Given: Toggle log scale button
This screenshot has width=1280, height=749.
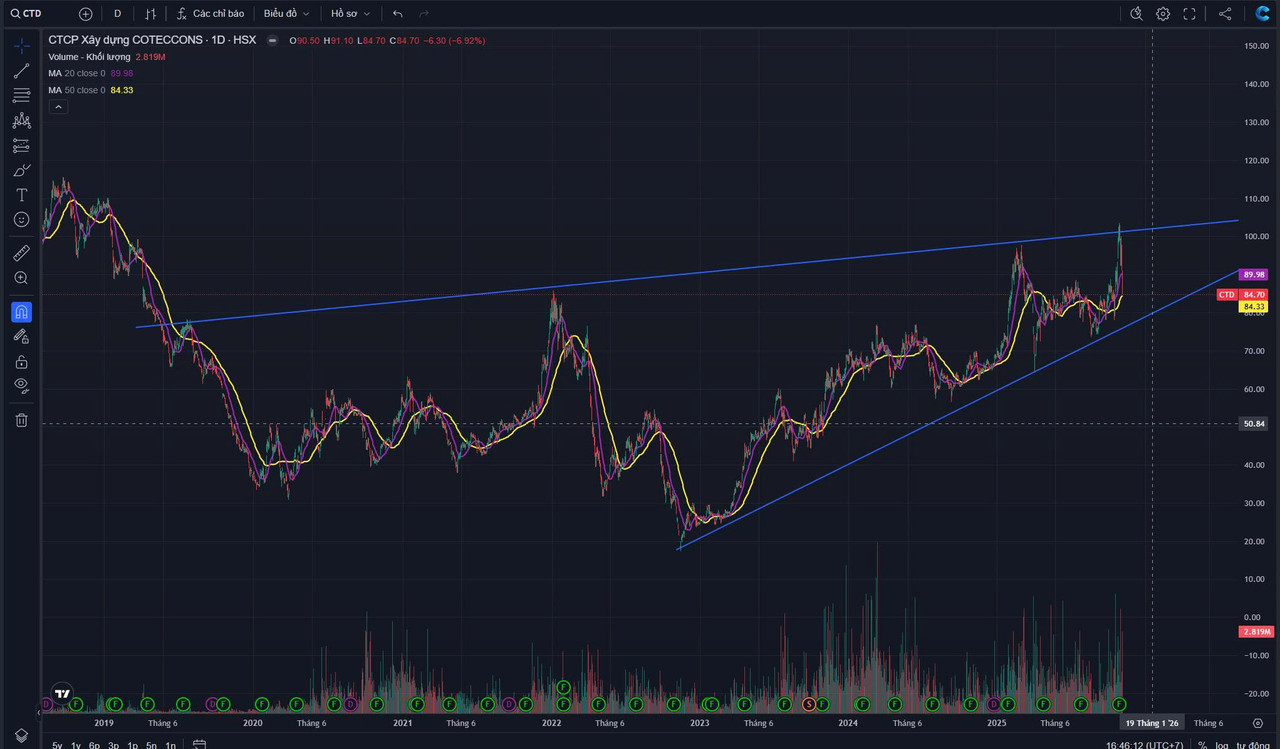Looking at the screenshot, I should click(x=1221, y=745).
